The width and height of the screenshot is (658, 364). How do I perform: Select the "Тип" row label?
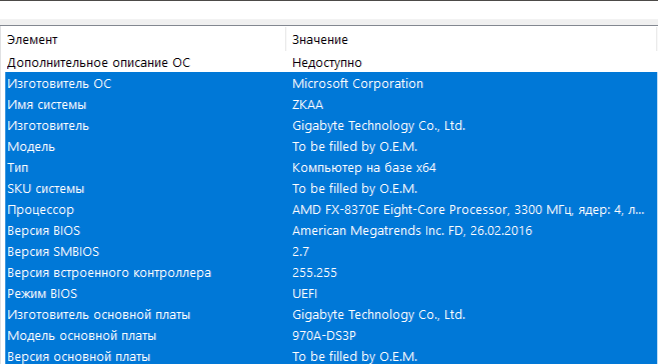pyautogui.click(x=18, y=168)
